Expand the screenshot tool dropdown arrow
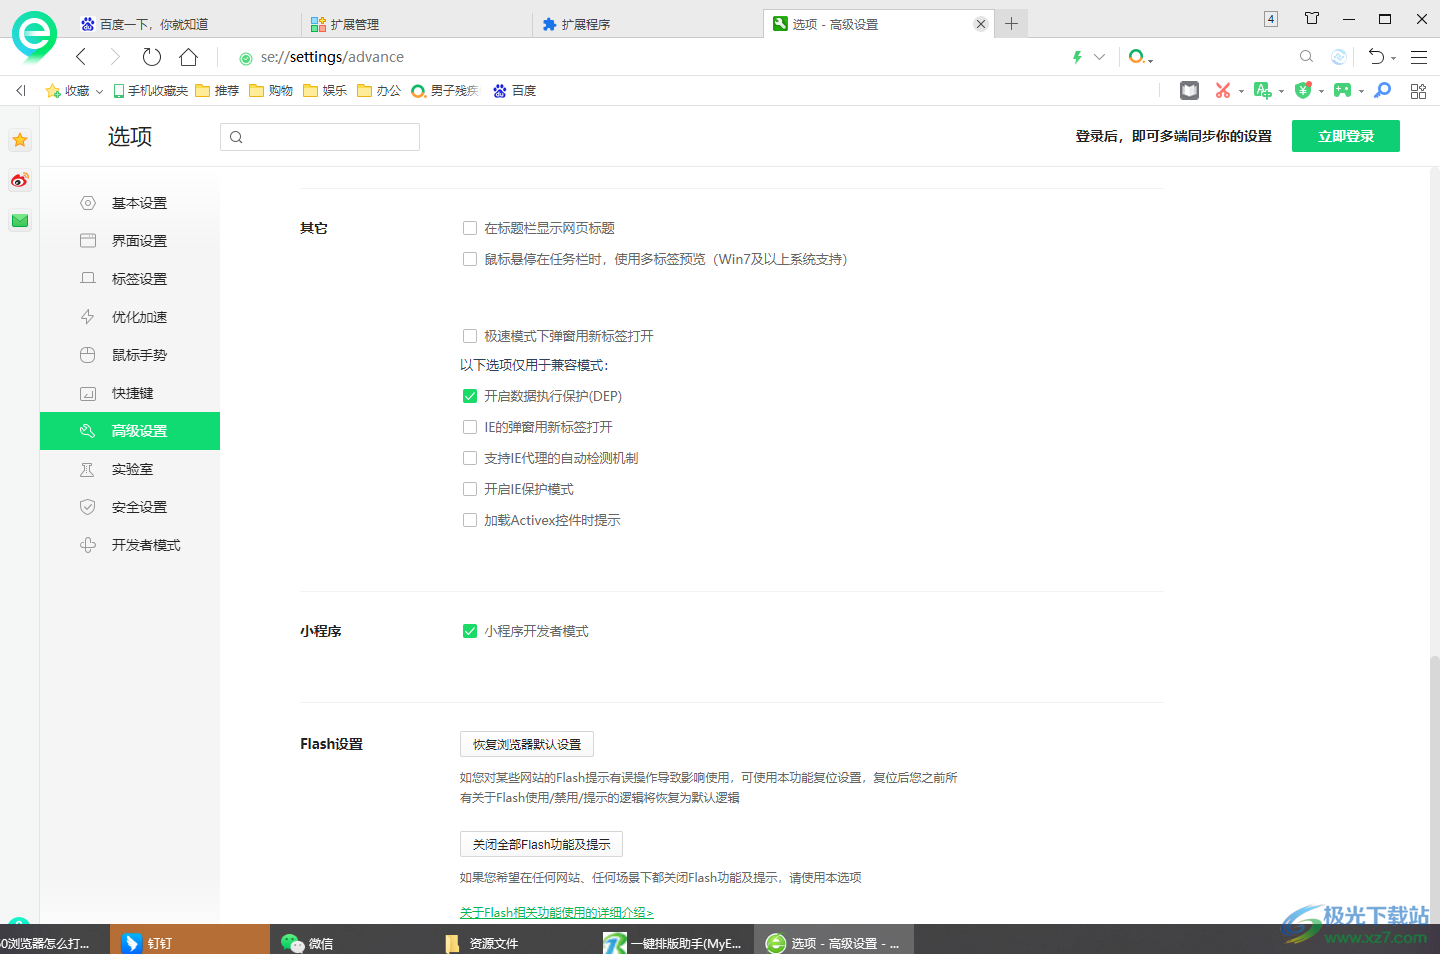Image resolution: width=1440 pixels, height=954 pixels. point(1241,91)
